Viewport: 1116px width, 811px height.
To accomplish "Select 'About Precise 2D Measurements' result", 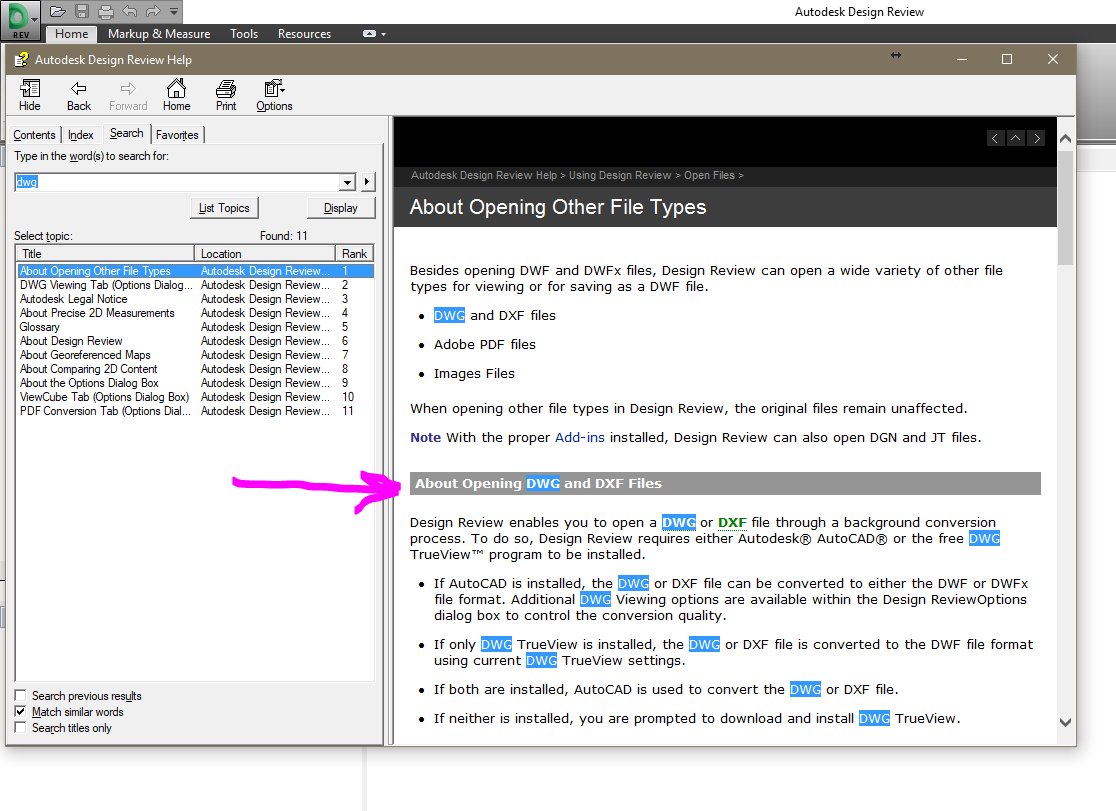I will click(x=195, y=313).
